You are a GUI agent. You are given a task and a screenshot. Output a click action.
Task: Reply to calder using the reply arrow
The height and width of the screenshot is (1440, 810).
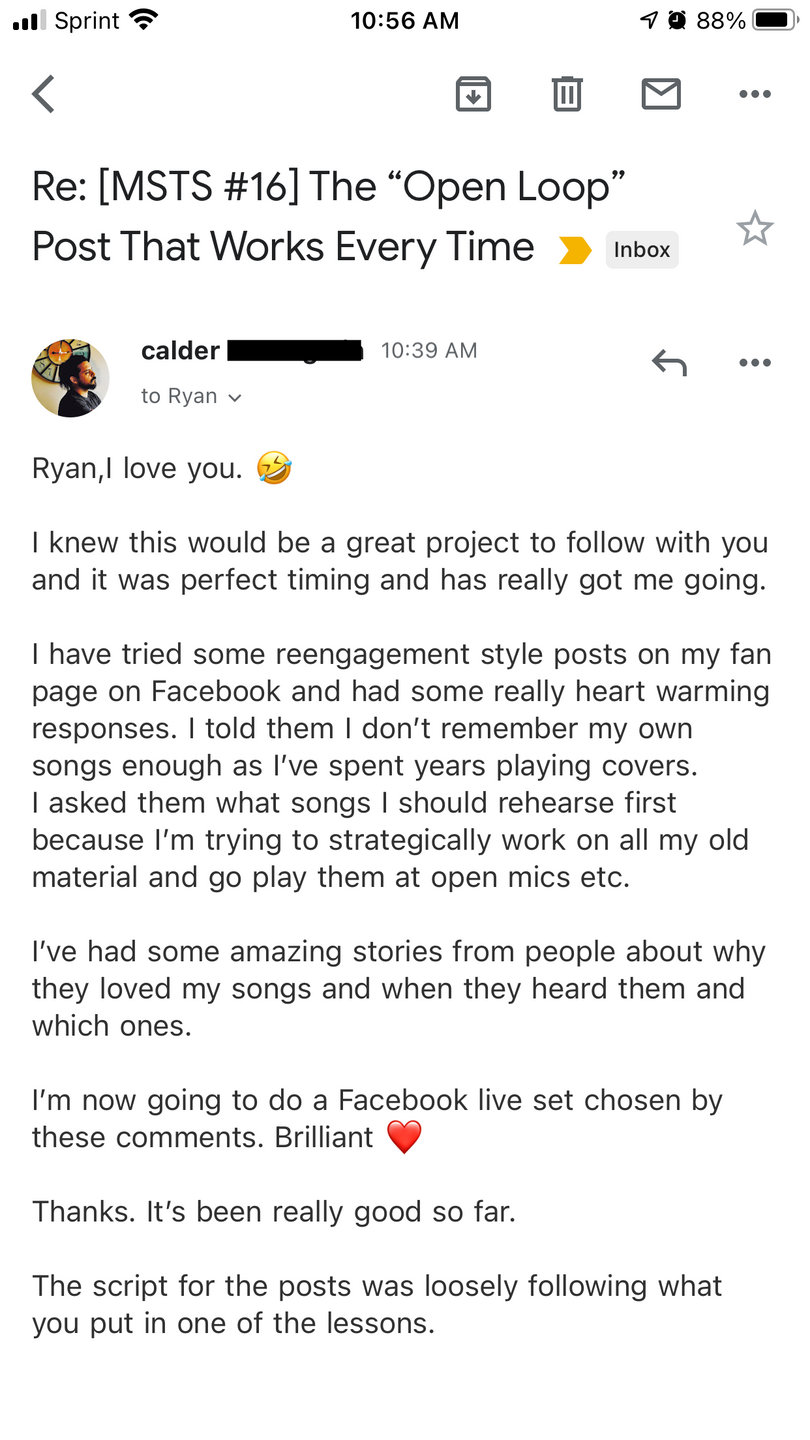[669, 362]
